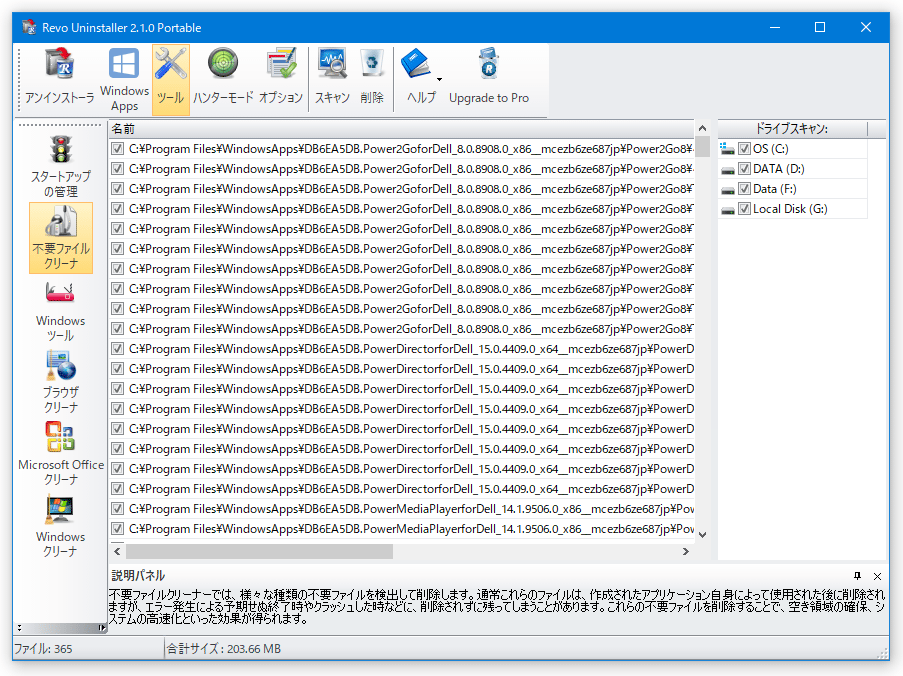Uncheck the first PowerDirectorforDell file row checkbox
Image resolution: width=903 pixels, height=676 pixels.
pos(117,349)
